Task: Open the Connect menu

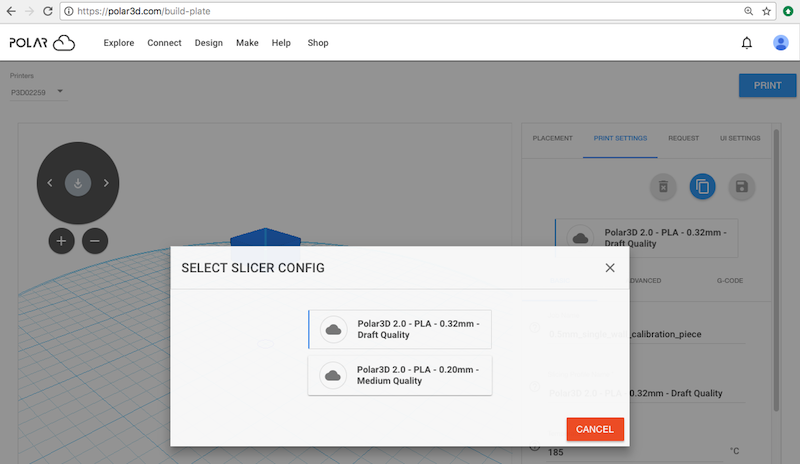Action: coord(164,43)
